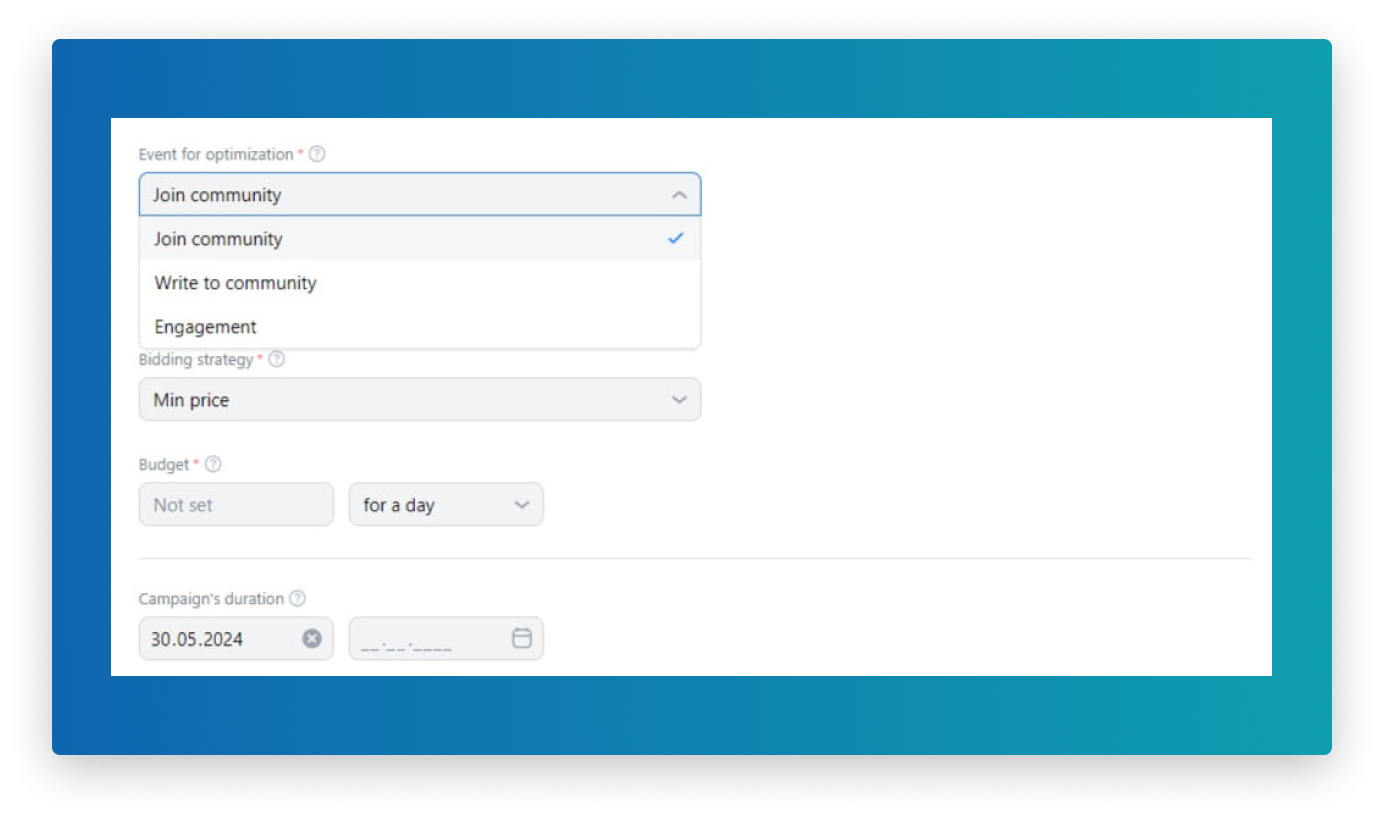The height and width of the screenshot is (820, 1384).
Task: Click the collapse chevron on Event for optimization
Action: (x=678, y=194)
